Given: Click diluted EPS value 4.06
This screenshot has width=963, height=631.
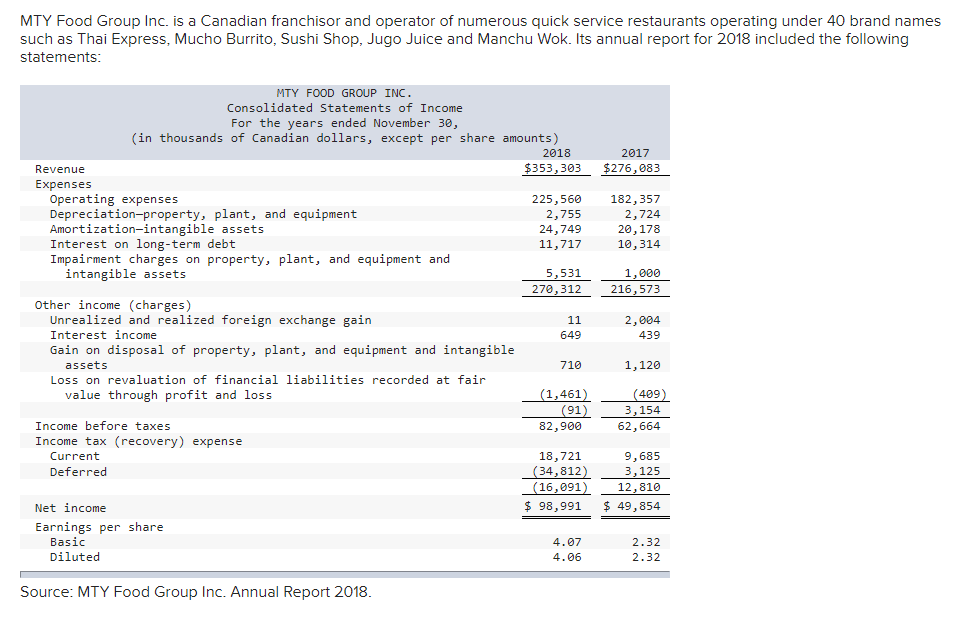Looking at the screenshot, I should (567, 557).
